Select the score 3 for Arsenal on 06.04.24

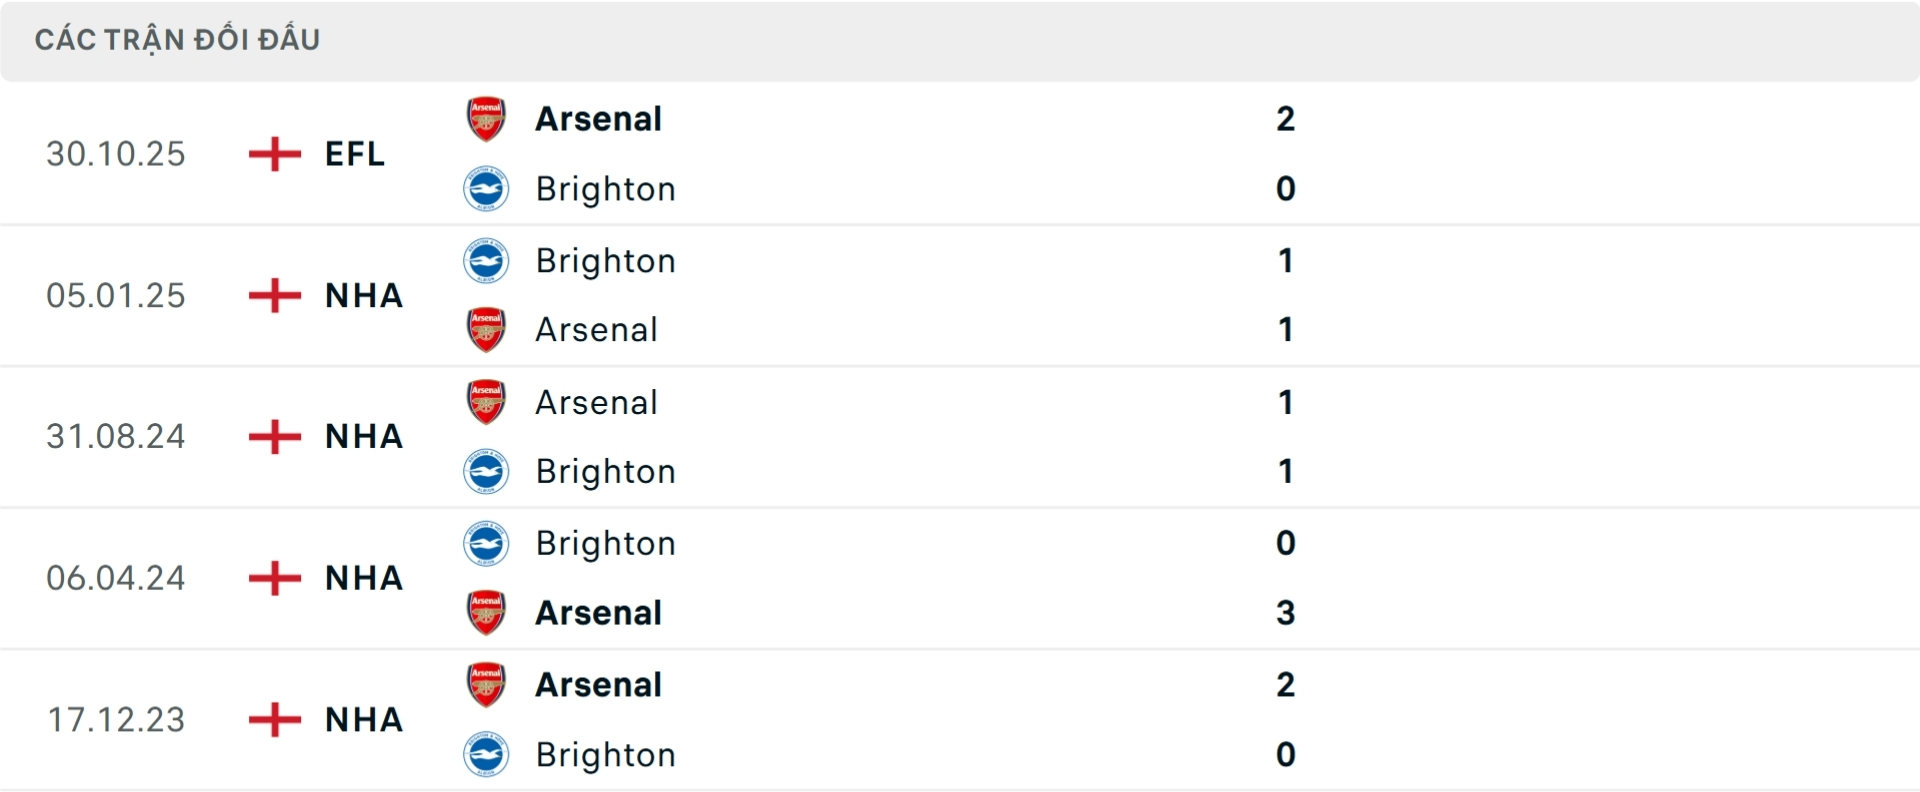[x=1285, y=613]
